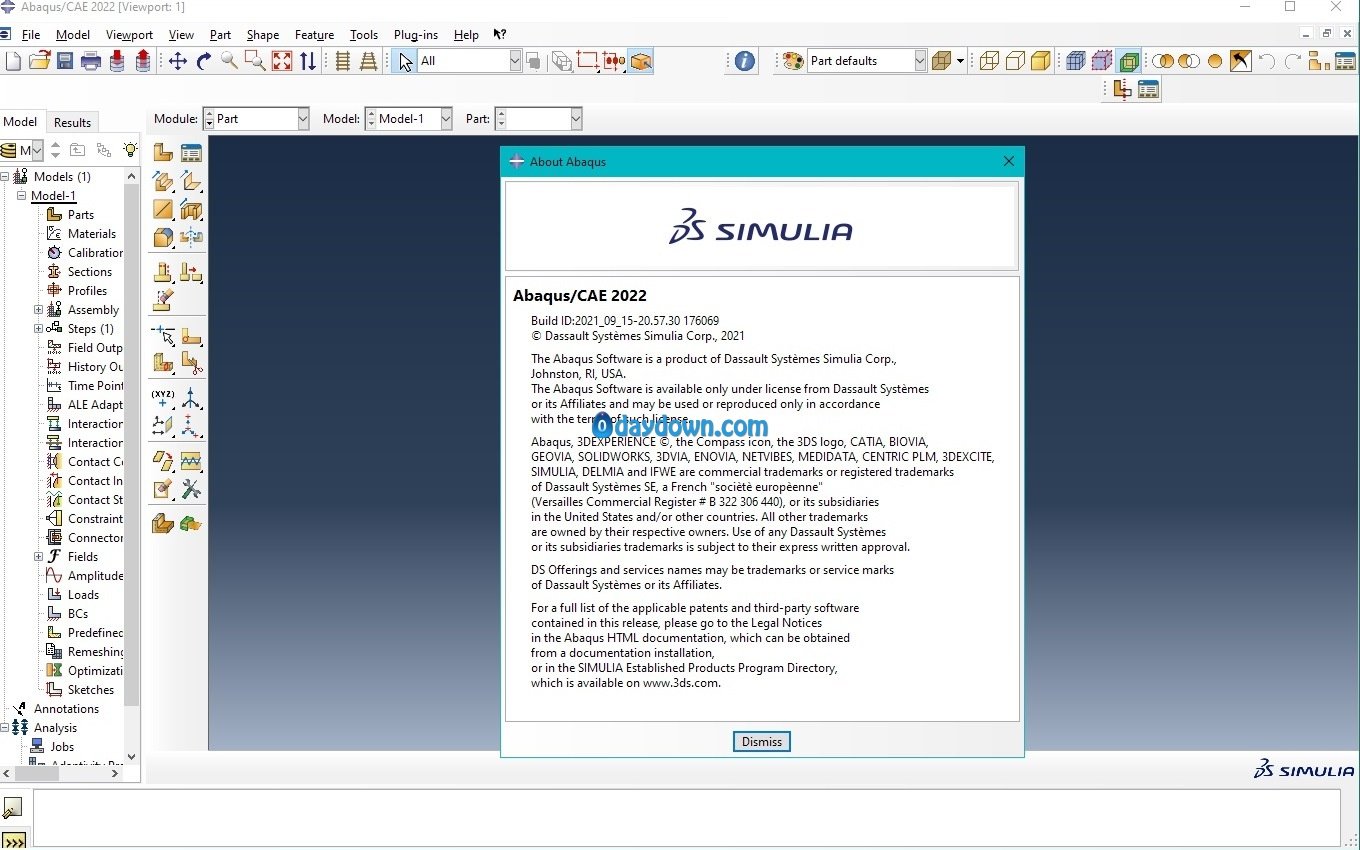Open the Query information icon
This screenshot has width=1360, height=850.
(745, 61)
